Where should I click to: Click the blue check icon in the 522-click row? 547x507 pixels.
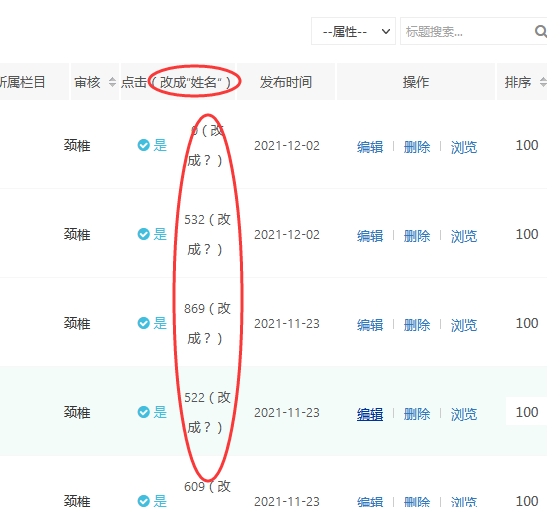click(x=143, y=412)
